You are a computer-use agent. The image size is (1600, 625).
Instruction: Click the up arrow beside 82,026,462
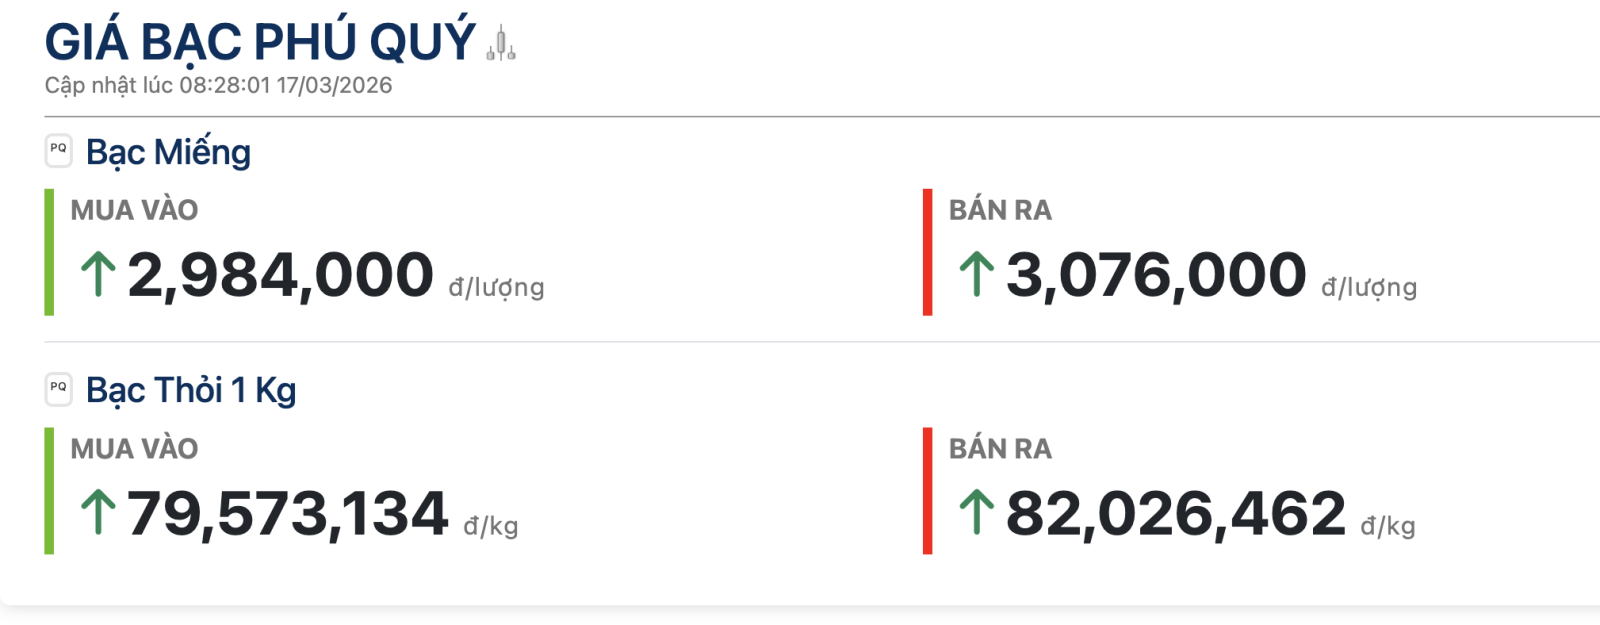point(976,512)
